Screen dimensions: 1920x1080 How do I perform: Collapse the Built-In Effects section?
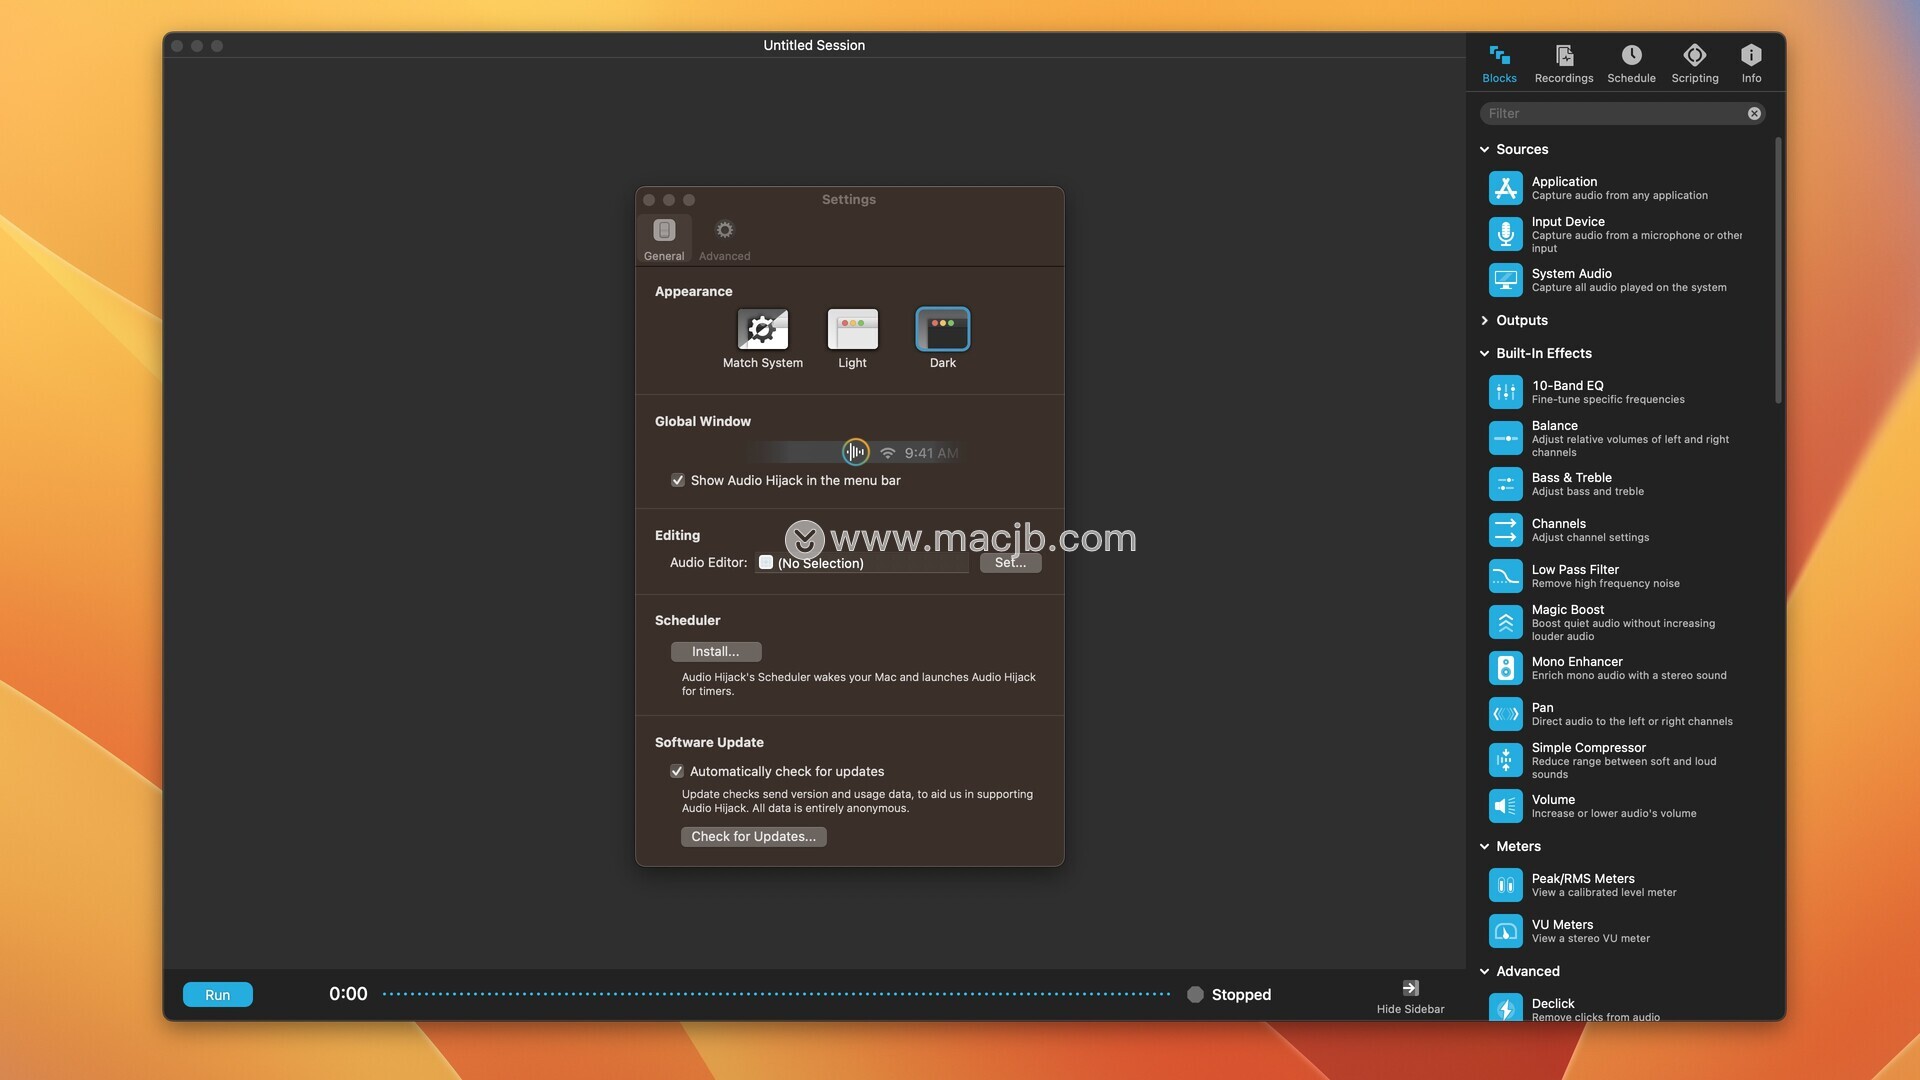point(1484,353)
